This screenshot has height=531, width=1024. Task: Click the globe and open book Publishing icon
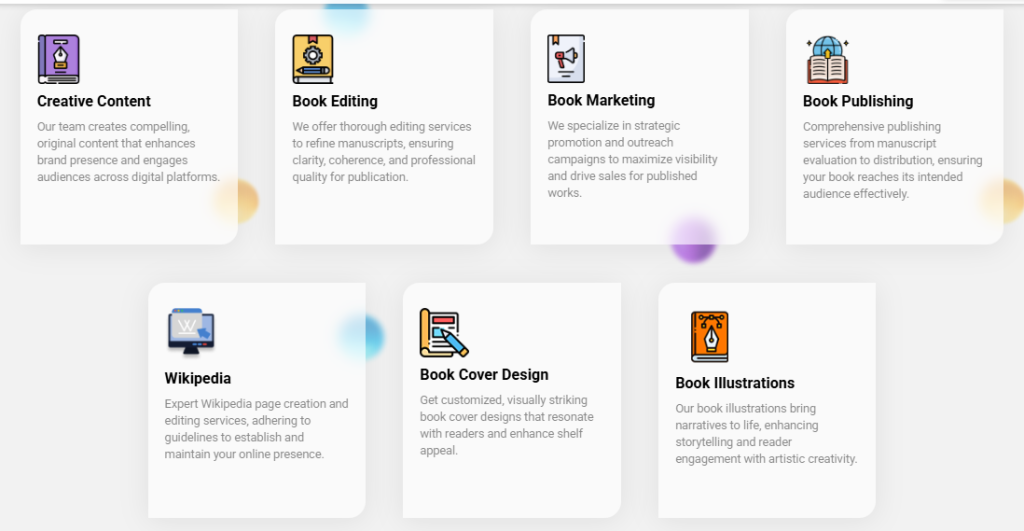click(x=827, y=60)
